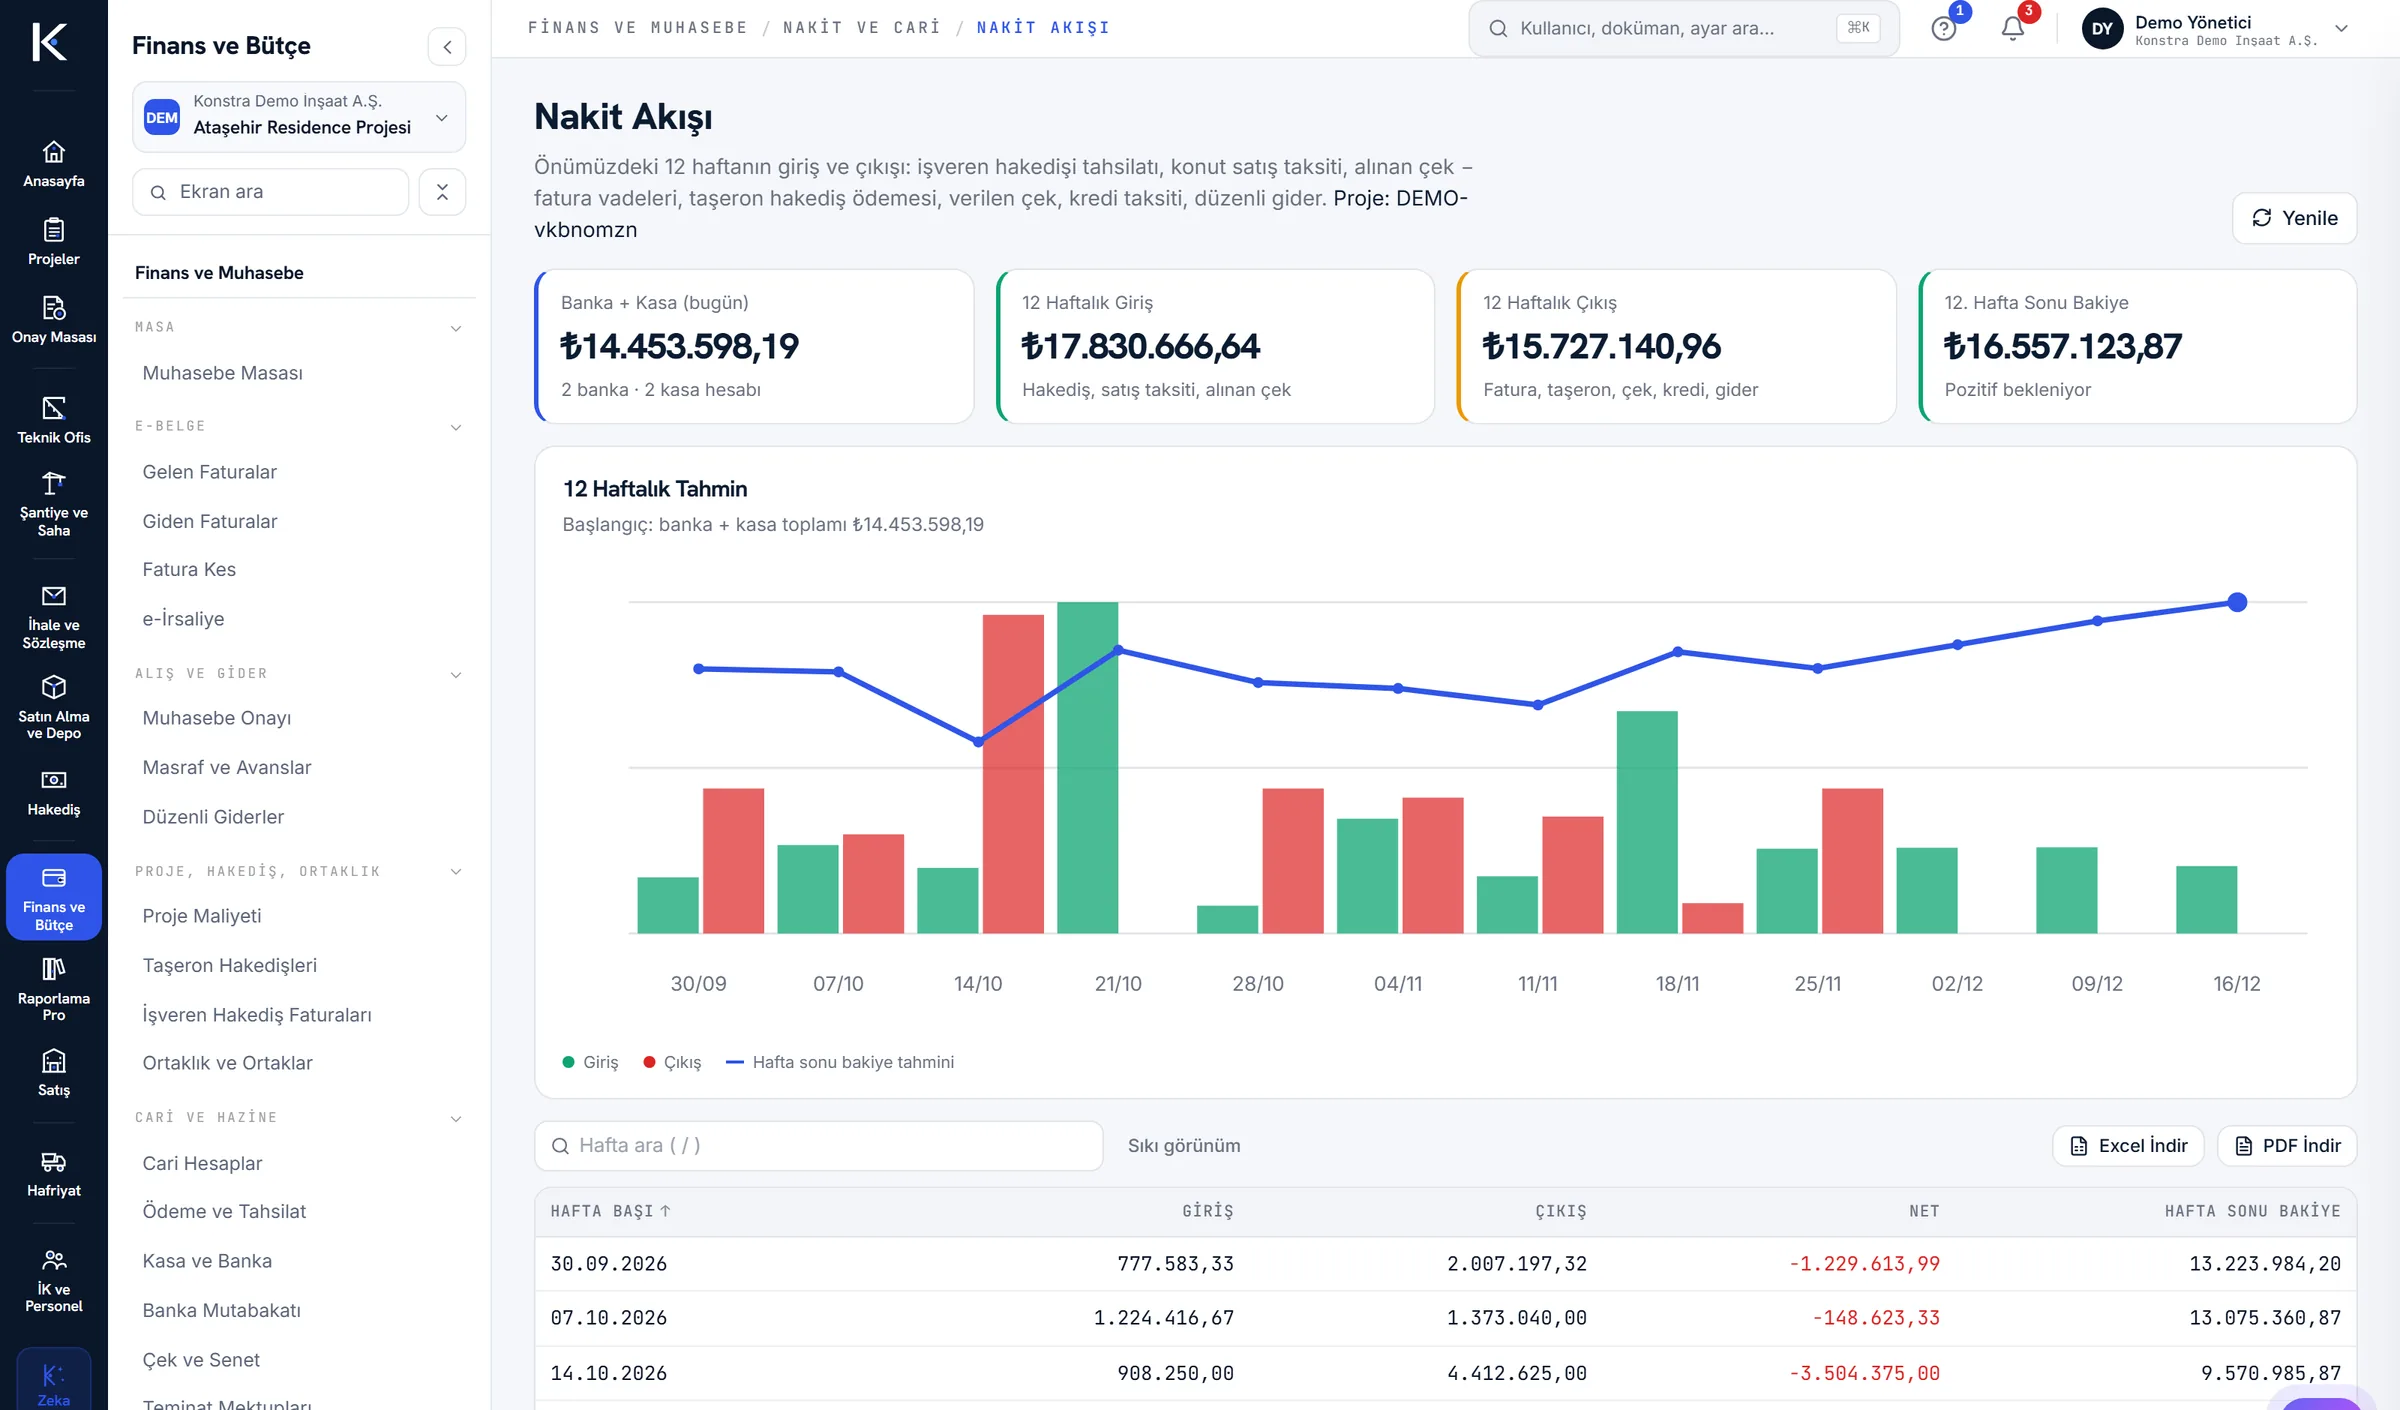Open Anasayfa from the left rail

click(x=54, y=164)
